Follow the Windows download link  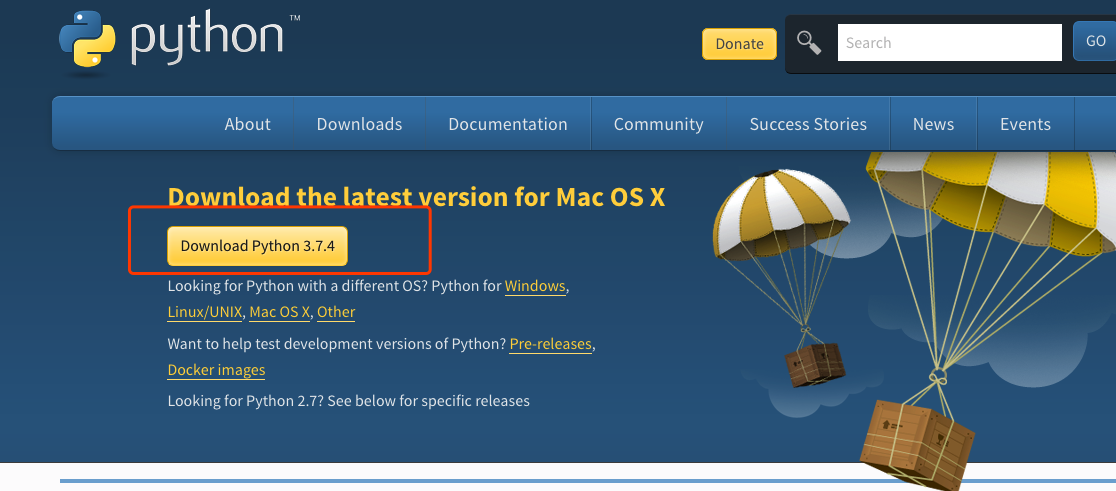(535, 286)
